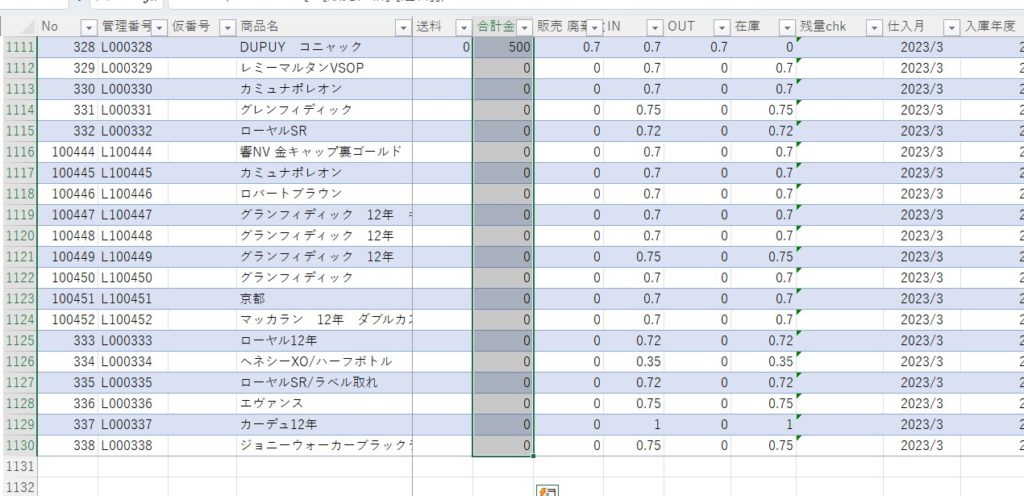Open the 残量chk filter dropdown
The height and width of the screenshot is (496, 1024).
[x=873, y=26]
